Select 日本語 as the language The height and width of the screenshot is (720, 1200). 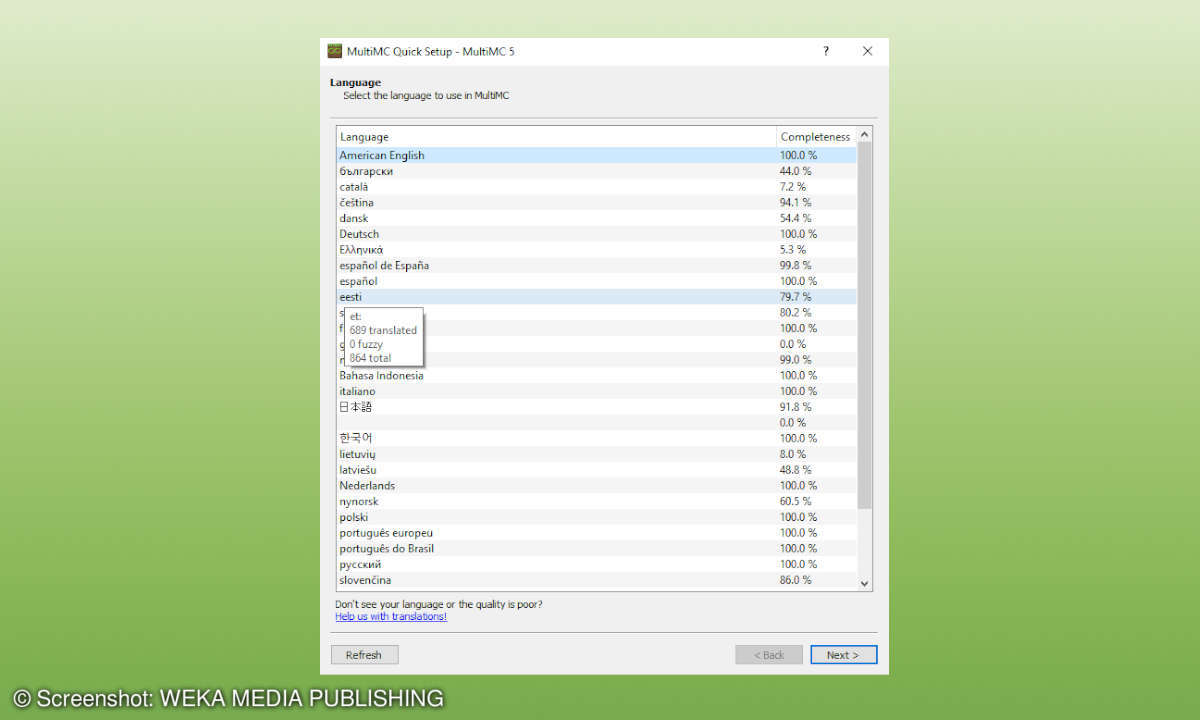(x=597, y=407)
